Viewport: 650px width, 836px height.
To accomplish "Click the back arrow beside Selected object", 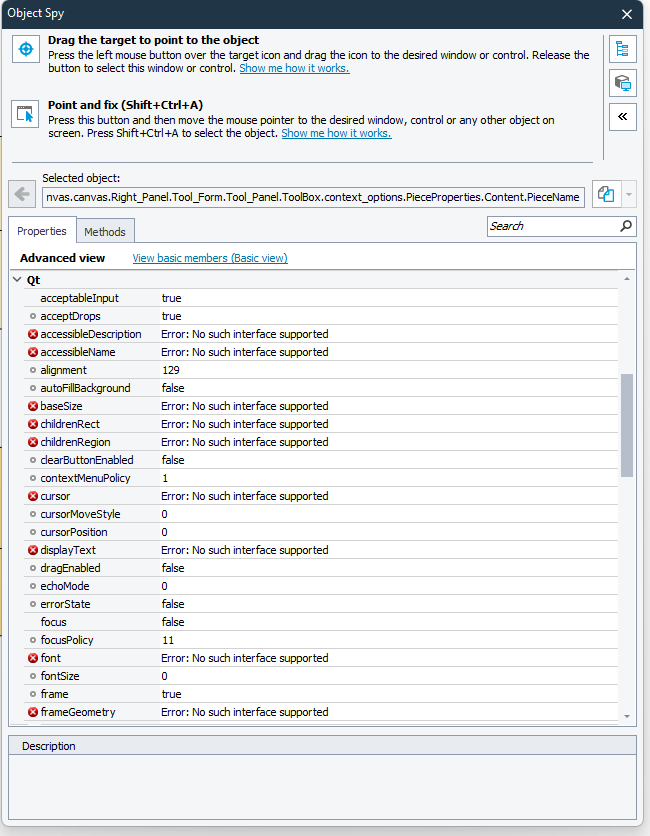I will click(22, 195).
